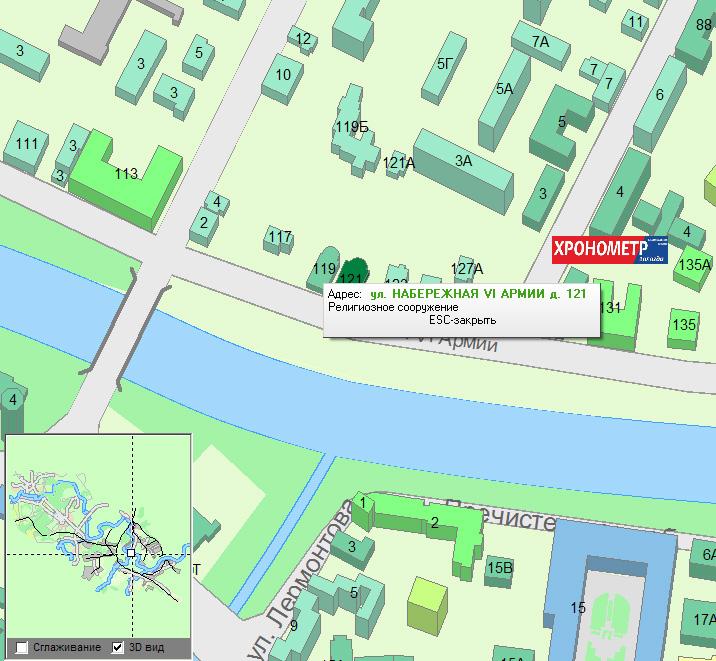Click building 7А on the map
This screenshot has height=661, width=716.
[540, 42]
